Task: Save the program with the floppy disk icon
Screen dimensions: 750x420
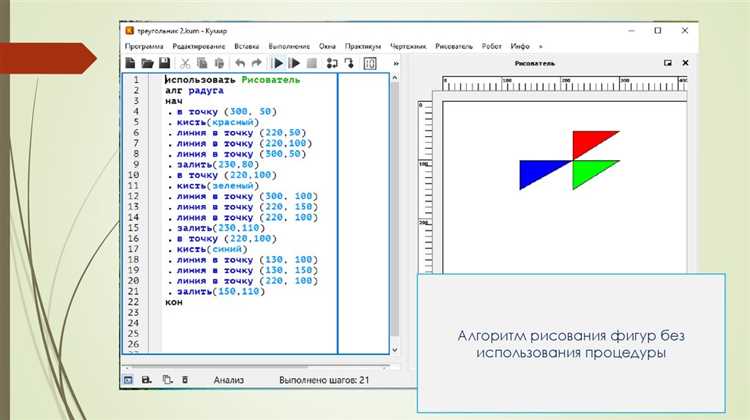Action: (x=165, y=63)
